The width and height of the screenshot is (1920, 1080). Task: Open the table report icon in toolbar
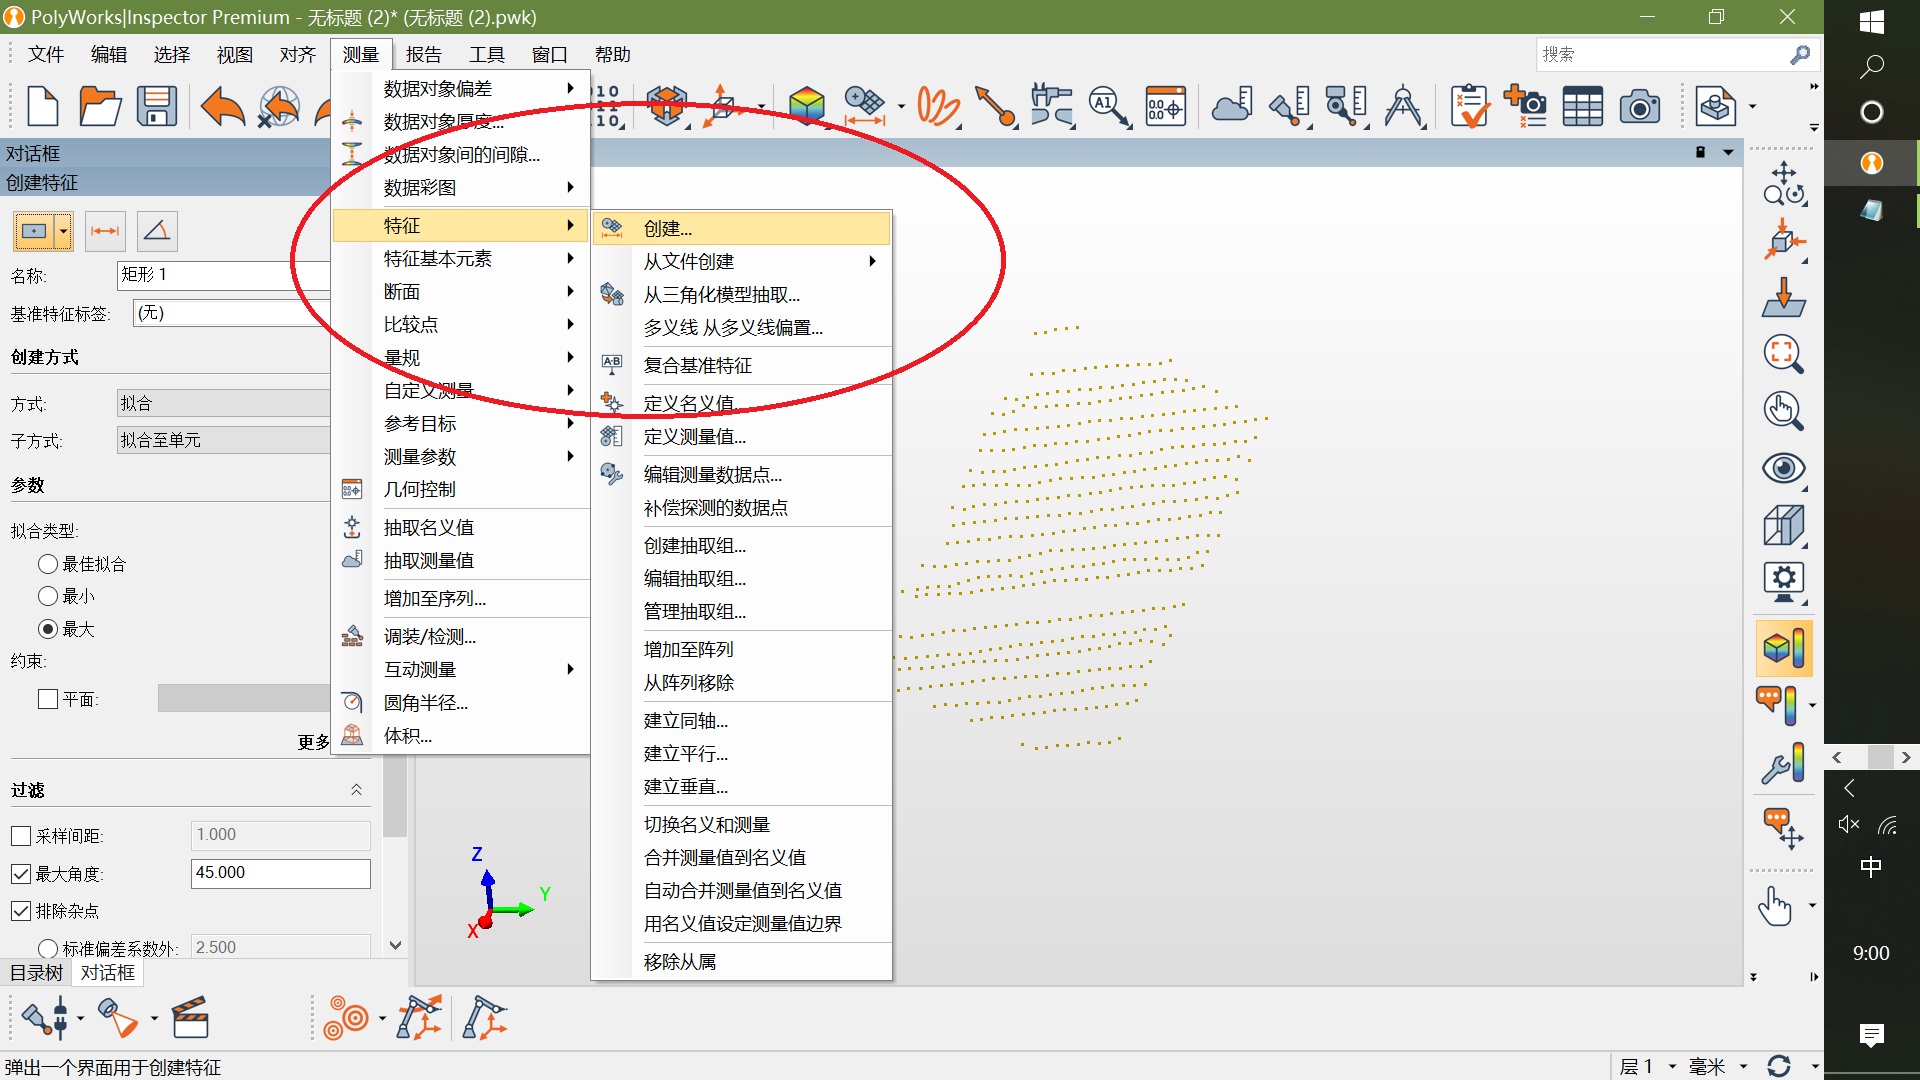pyautogui.click(x=1582, y=106)
